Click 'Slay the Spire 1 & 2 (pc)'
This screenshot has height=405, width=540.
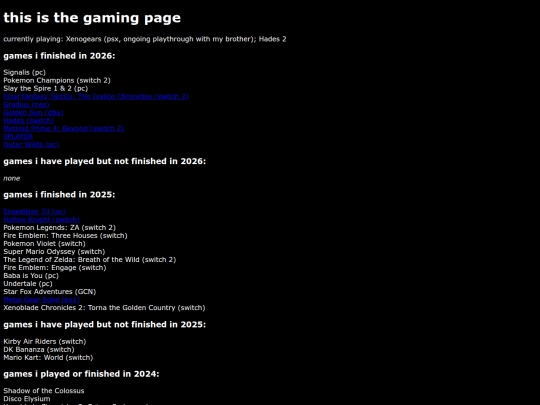click(x=46, y=88)
